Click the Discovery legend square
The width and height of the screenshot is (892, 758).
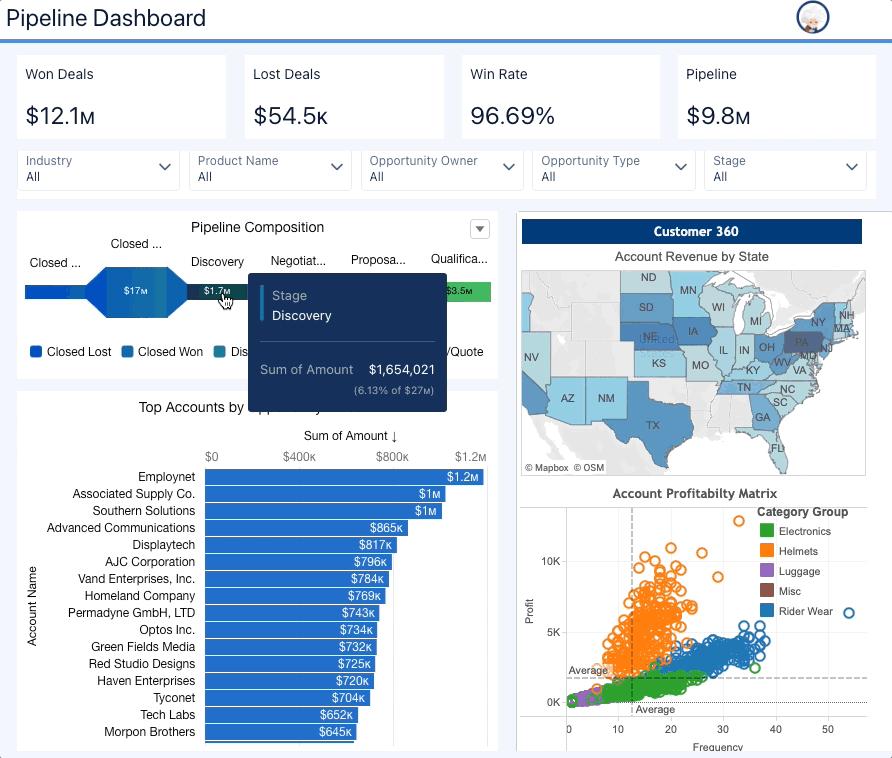pyautogui.click(x=218, y=351)
